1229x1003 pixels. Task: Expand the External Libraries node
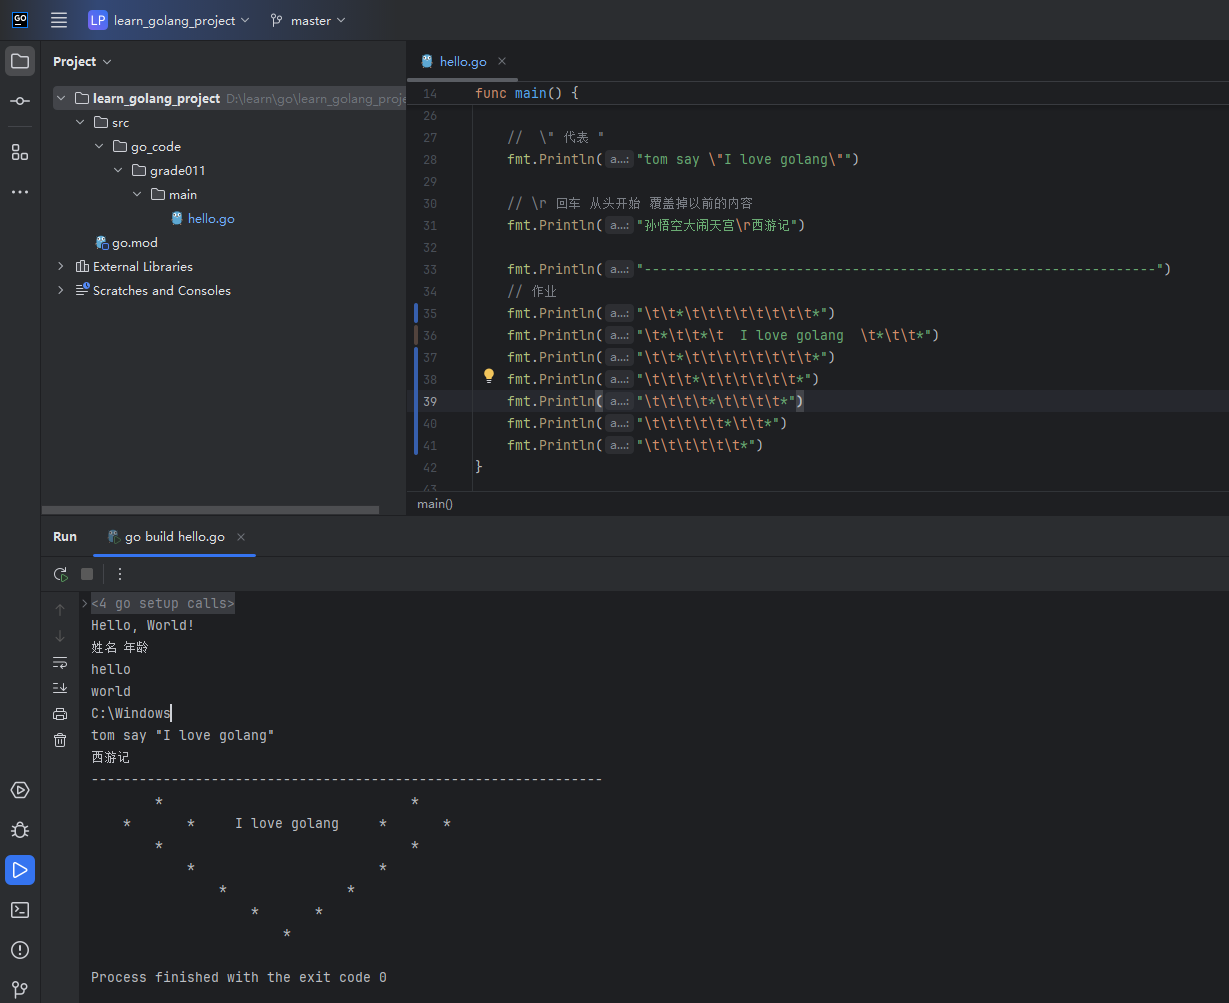tap(61, 266)
